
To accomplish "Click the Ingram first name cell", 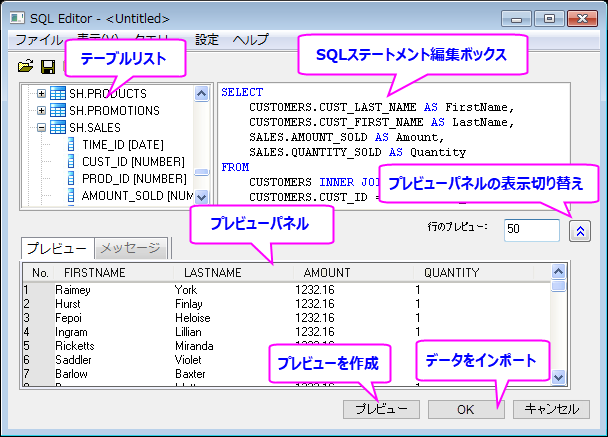I will pos(71,332).
